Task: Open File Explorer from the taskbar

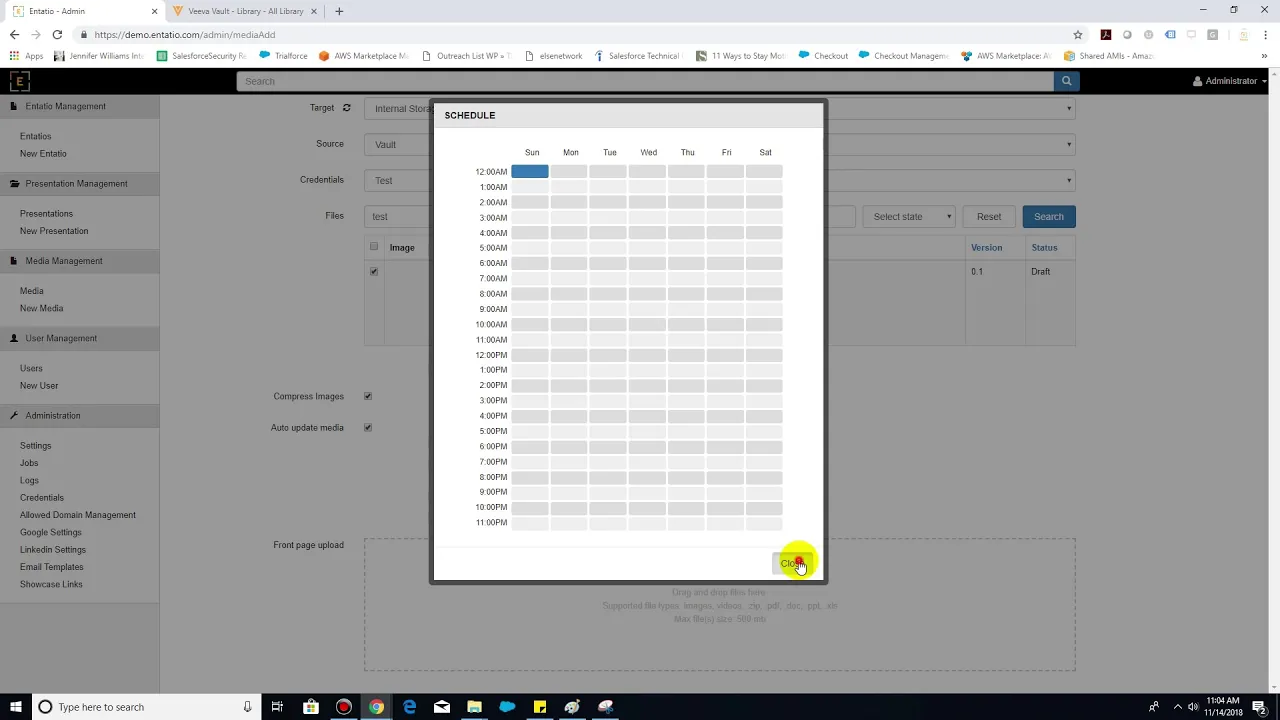Action: 474,707
